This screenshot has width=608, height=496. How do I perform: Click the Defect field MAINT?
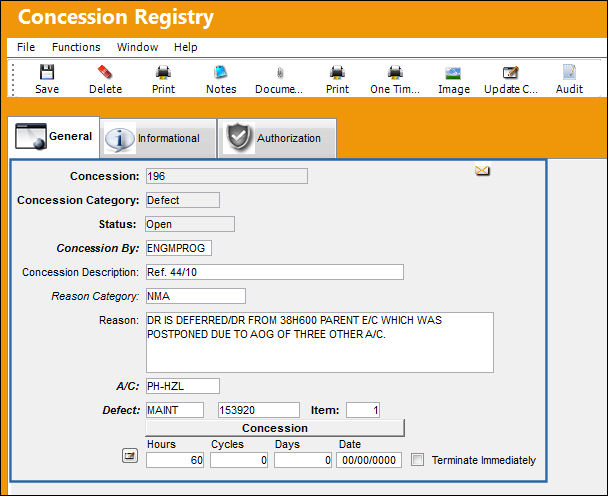click(175, 410)
